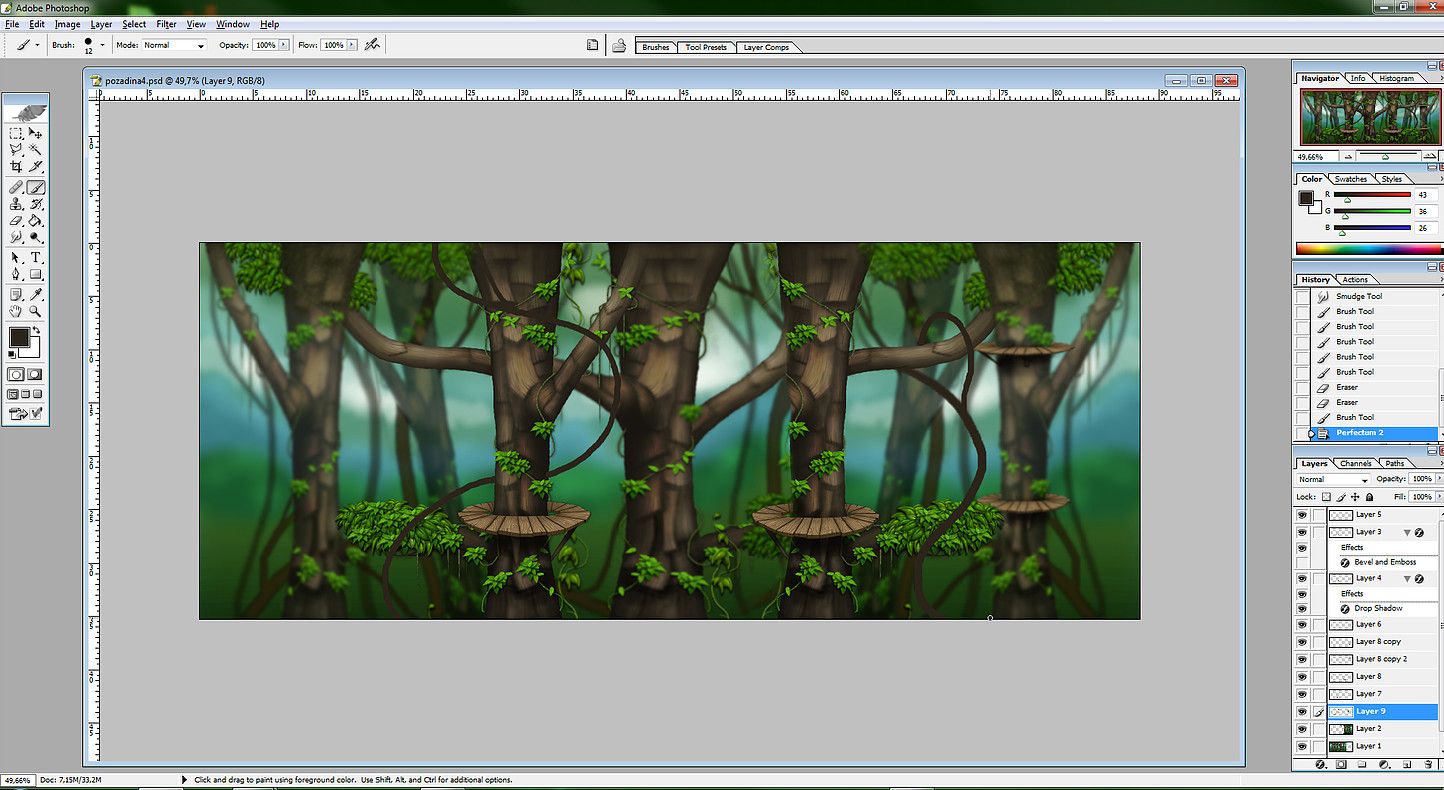Hide Layer 9 with its eye icon
This screenshot has height=790, width=1444.
click(1301, 712)
